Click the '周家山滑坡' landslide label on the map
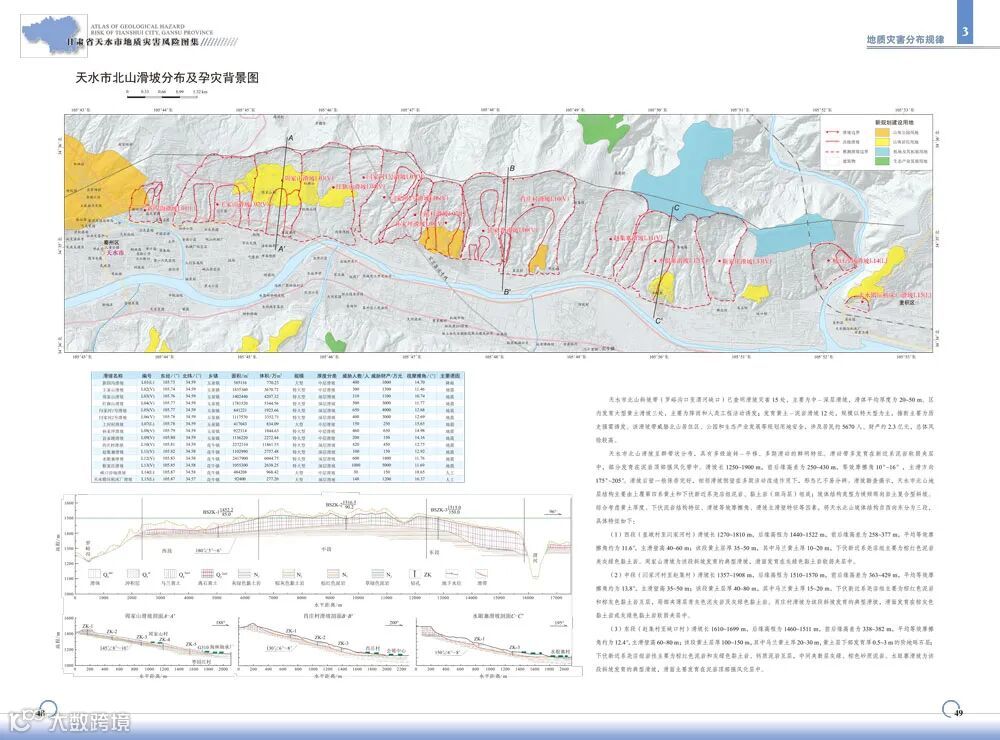This screenshot has height=740, width=1000. coord(309,177)
